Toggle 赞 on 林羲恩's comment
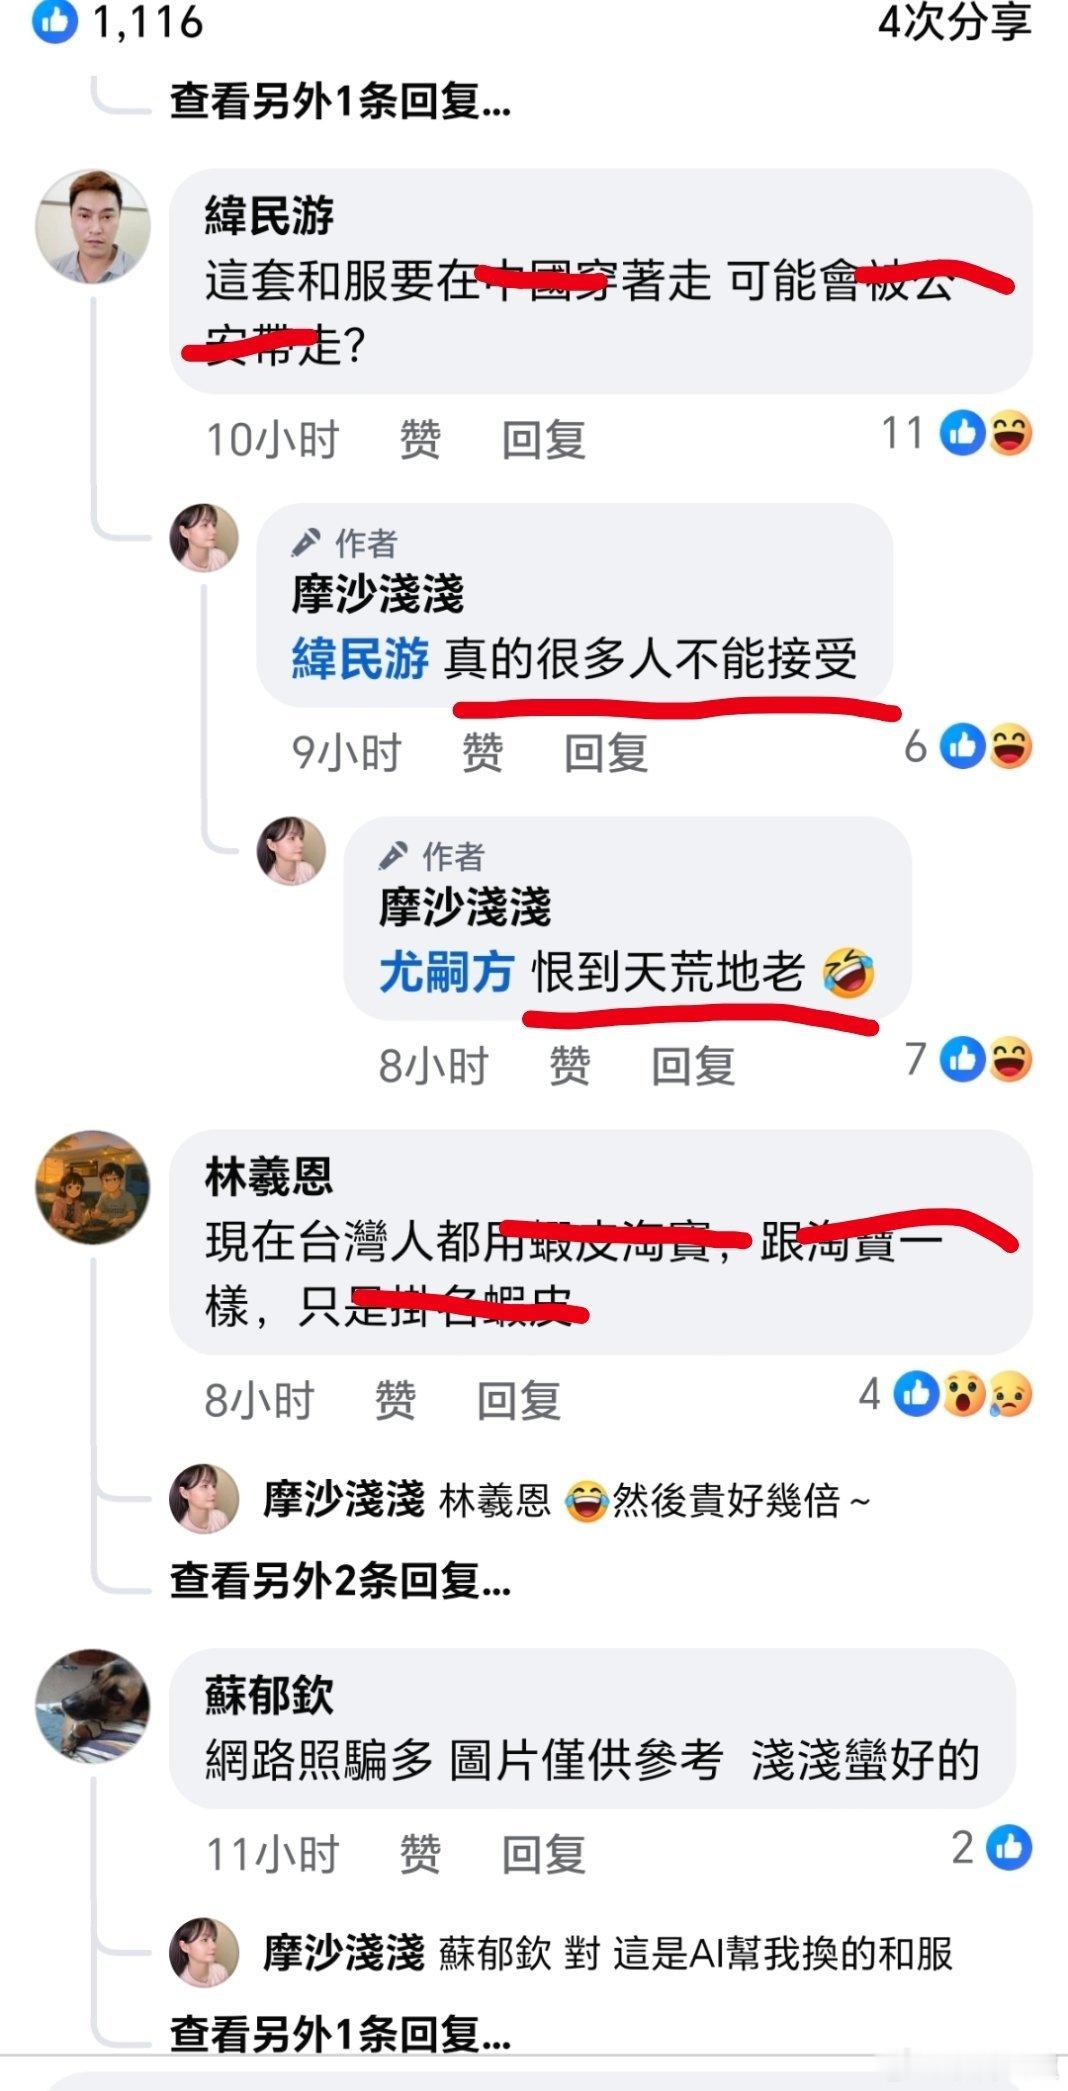 (x=395, y=1400)
